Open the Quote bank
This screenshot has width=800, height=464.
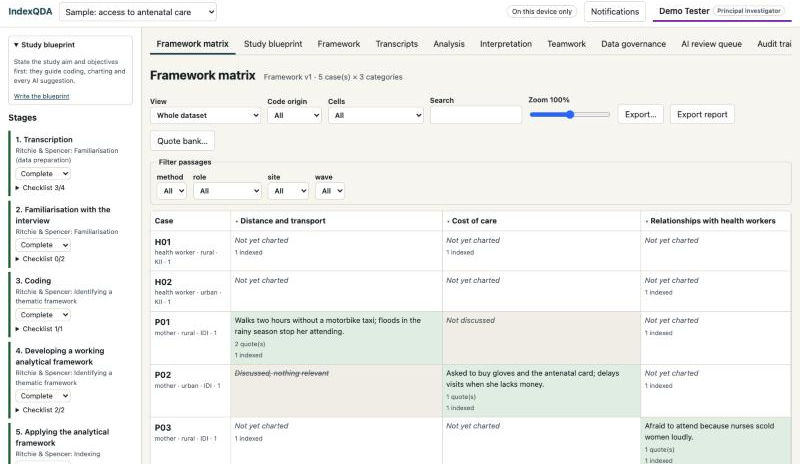(182, 141)
